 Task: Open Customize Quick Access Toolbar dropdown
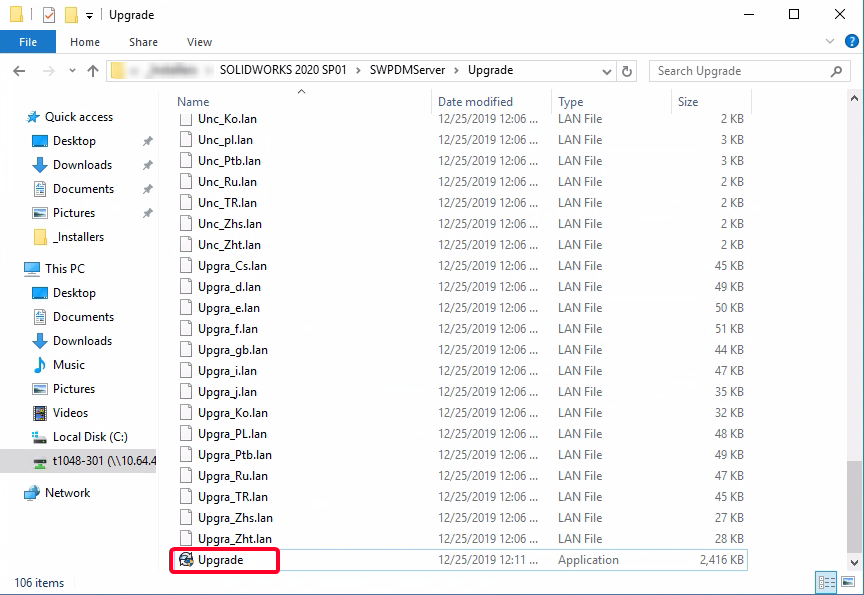click(89, 15)
